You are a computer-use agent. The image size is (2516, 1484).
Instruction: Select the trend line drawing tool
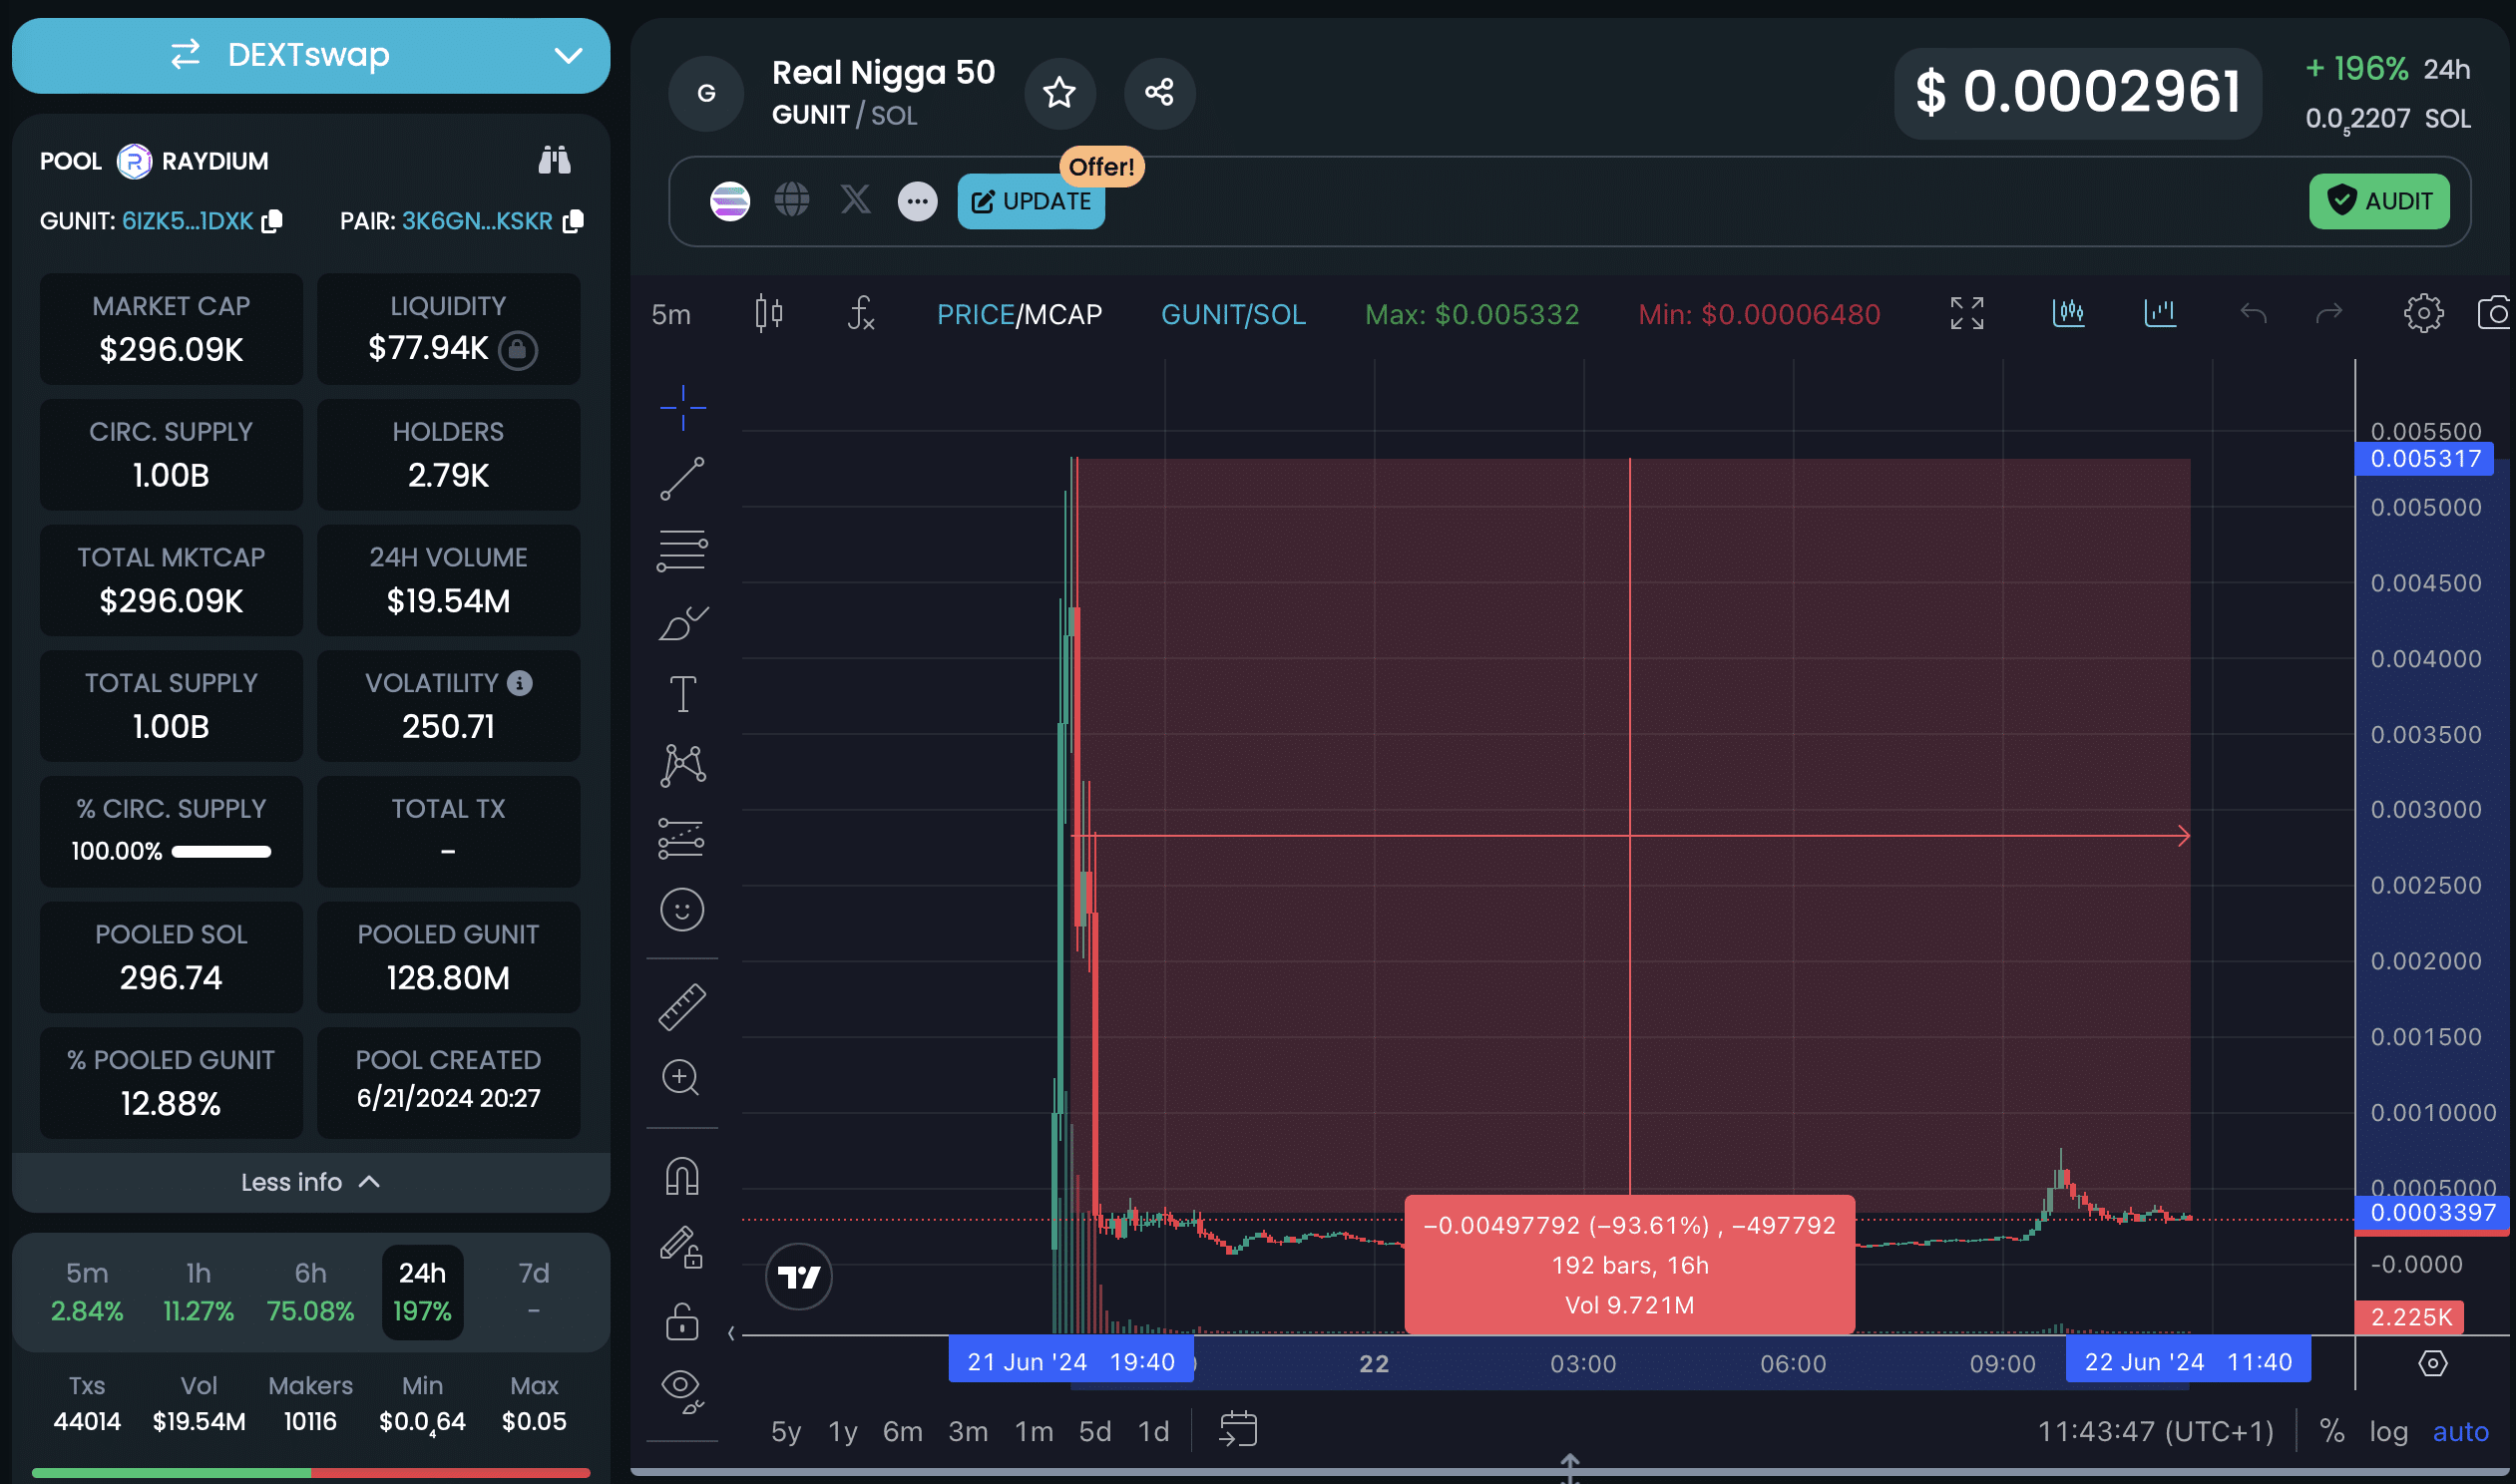tap(683, 479)
